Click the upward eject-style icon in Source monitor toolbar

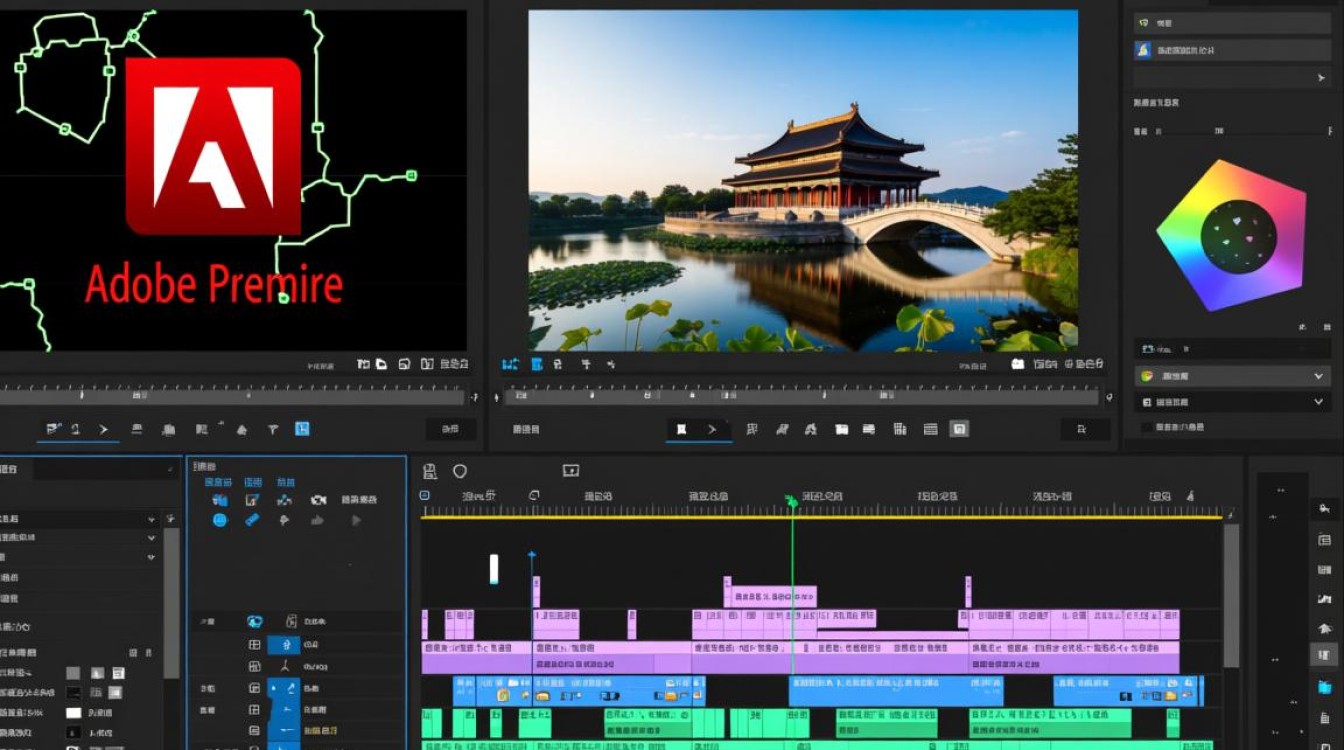point(242,430)
